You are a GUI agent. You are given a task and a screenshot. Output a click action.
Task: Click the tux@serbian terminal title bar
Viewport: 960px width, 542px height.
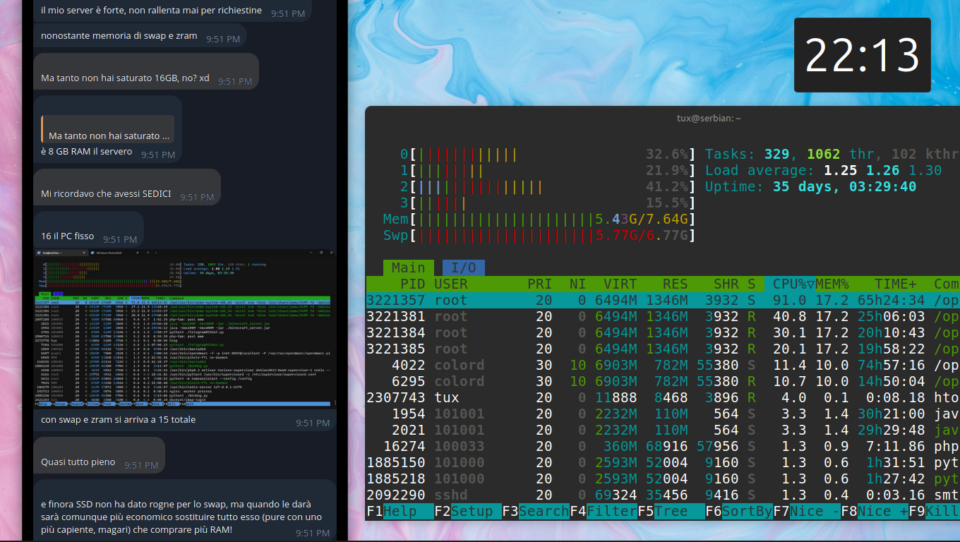point(708,118)
